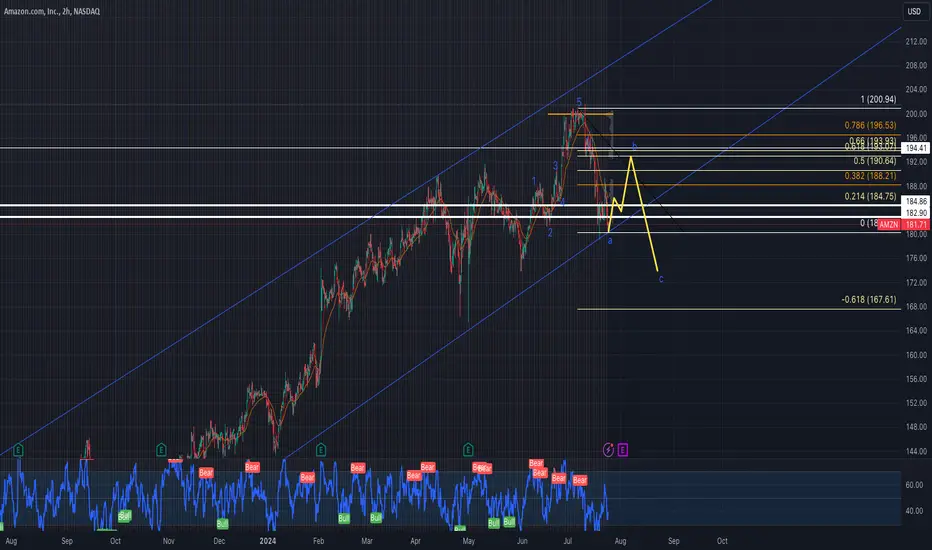
Task: Click the 0.382 (188.21) Fibonacci label
Action: pyautogui.click(x=870, y=176)
